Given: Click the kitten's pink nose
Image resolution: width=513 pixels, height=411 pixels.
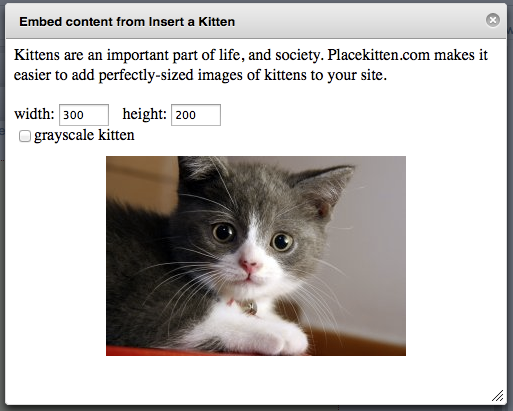Looking at the screenshot, I should [x=249, y=265].
